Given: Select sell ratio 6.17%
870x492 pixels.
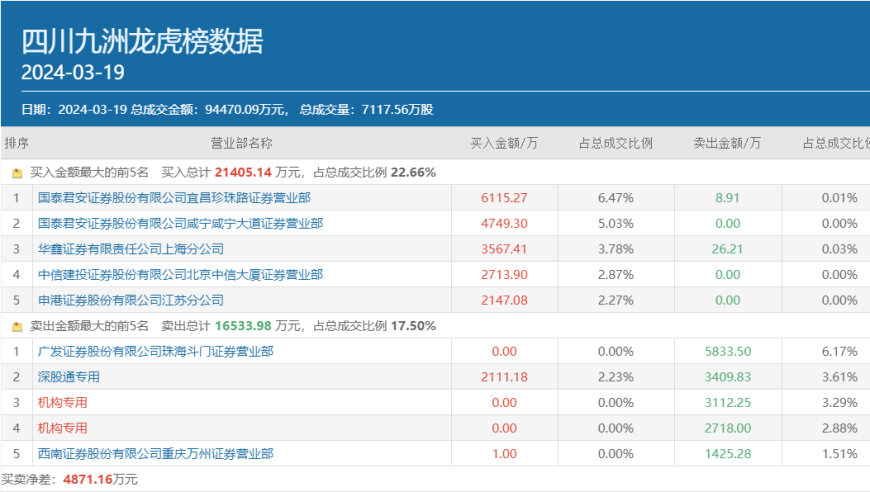Looking at the screenshot, I should pos(840,352).
